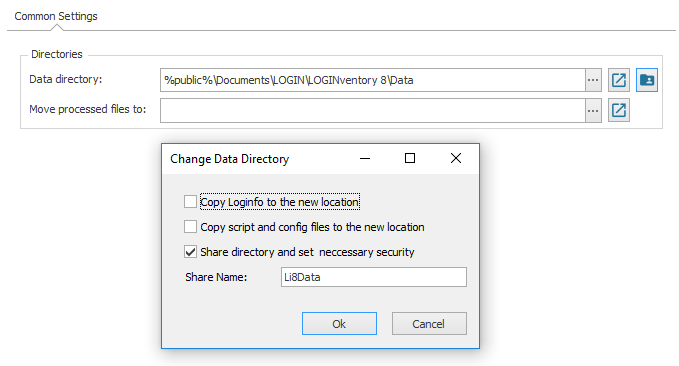Click into the Data directory path field
Screen dimensions: 679x366
[x=373, y=80]
